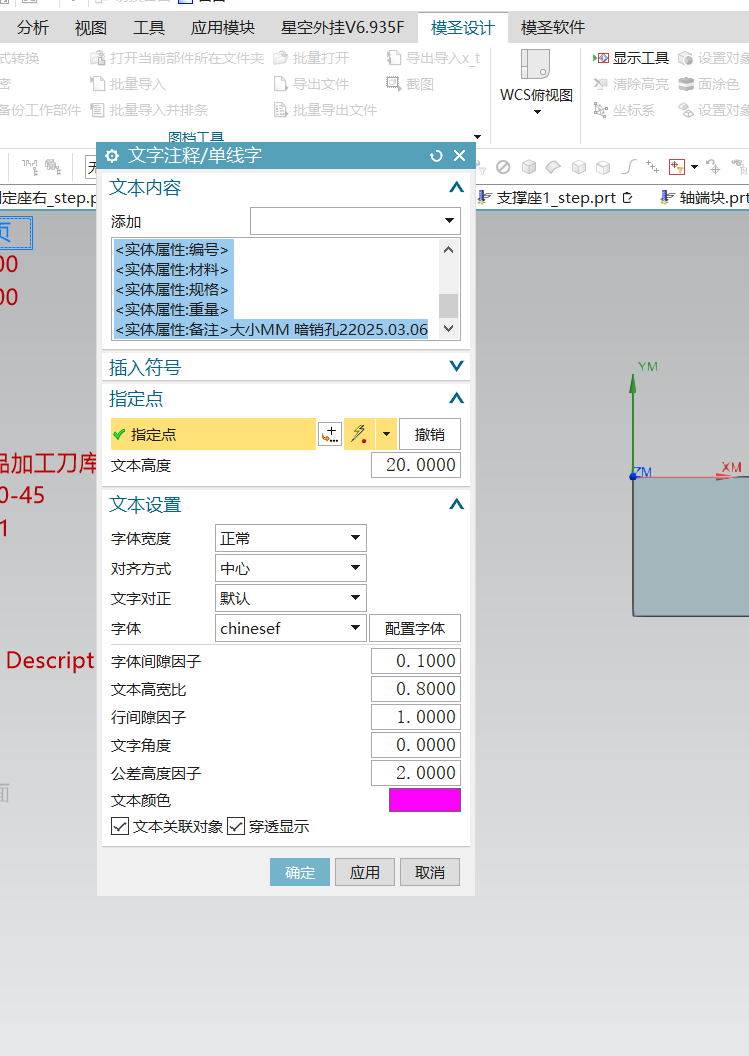
Task: Collapse the 指定点 section
Action: click(457, 398)
